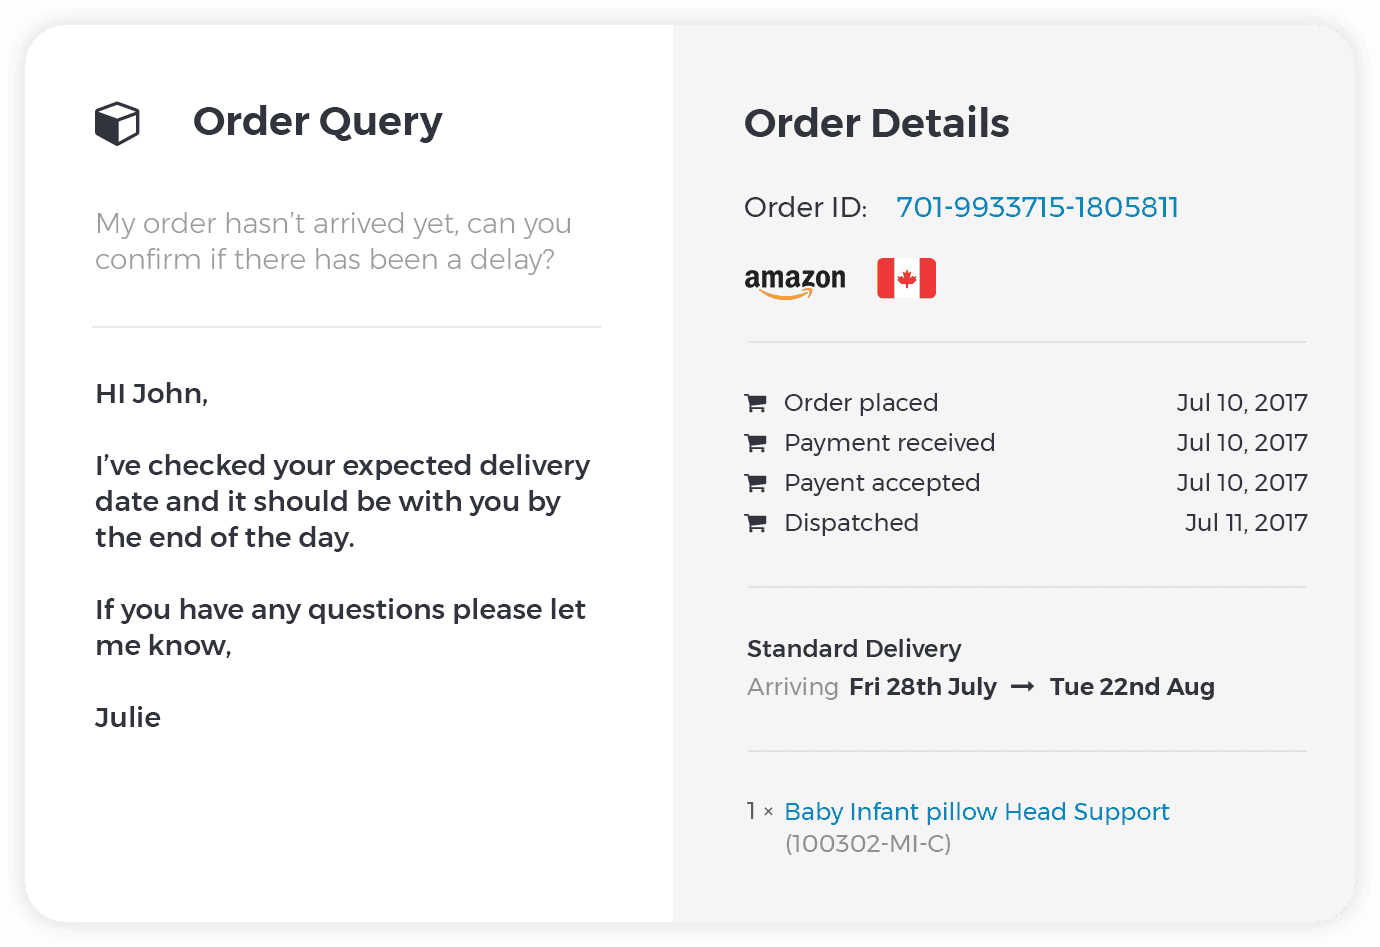The image size is (1380, 947).
Task: Click the cart icon beside Payment received
Action: click(756, 443)
